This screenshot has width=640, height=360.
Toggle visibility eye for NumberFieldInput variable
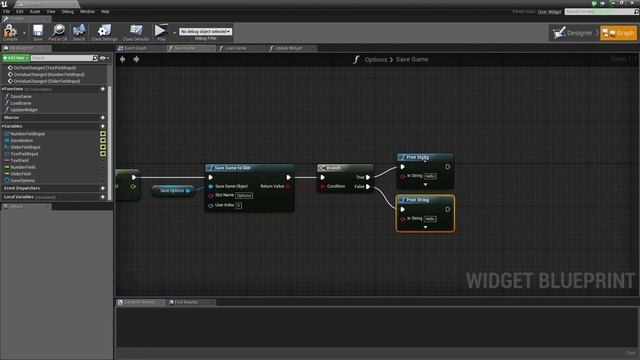click(103, 134)
